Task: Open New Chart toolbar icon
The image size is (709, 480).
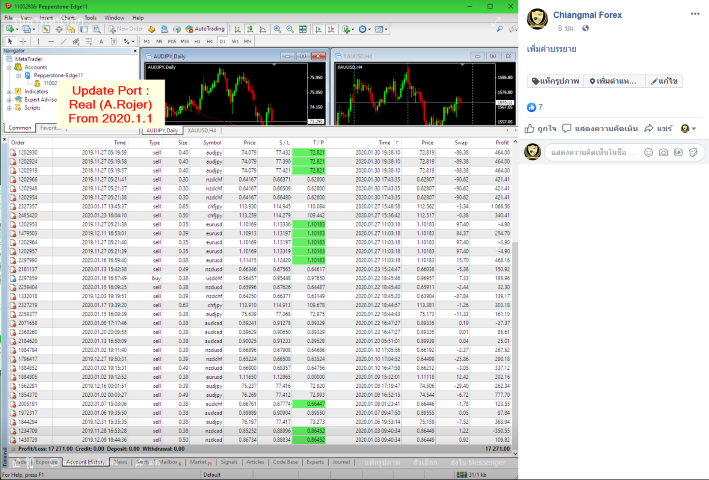Action: tap(9, 29)
